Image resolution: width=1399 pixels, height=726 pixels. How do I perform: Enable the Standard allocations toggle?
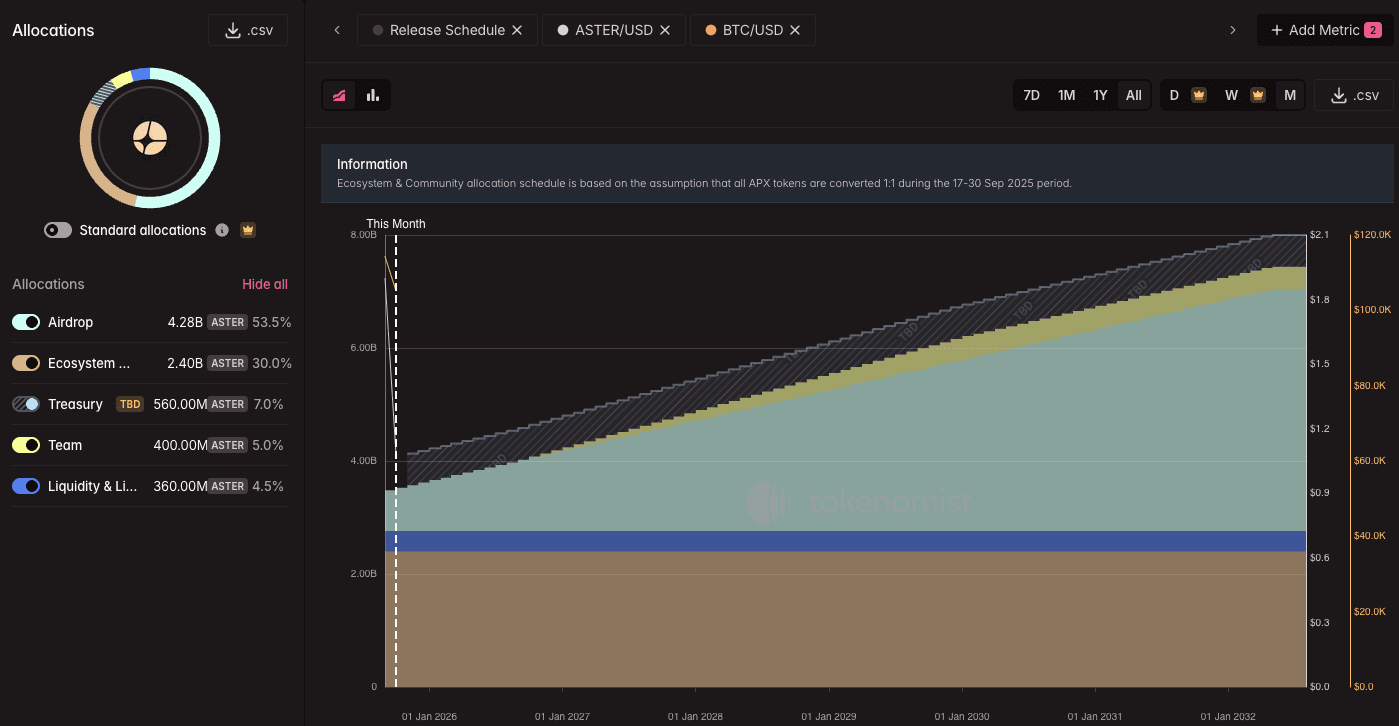point(58,230)
